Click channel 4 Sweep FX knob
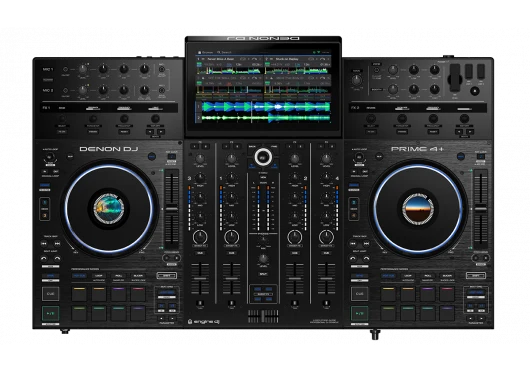 point(326,237)
